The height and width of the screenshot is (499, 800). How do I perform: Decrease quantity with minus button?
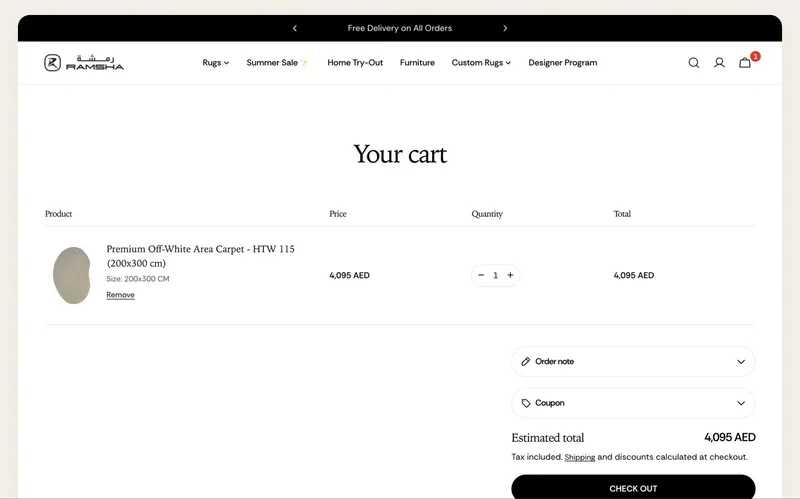point(481,275)
